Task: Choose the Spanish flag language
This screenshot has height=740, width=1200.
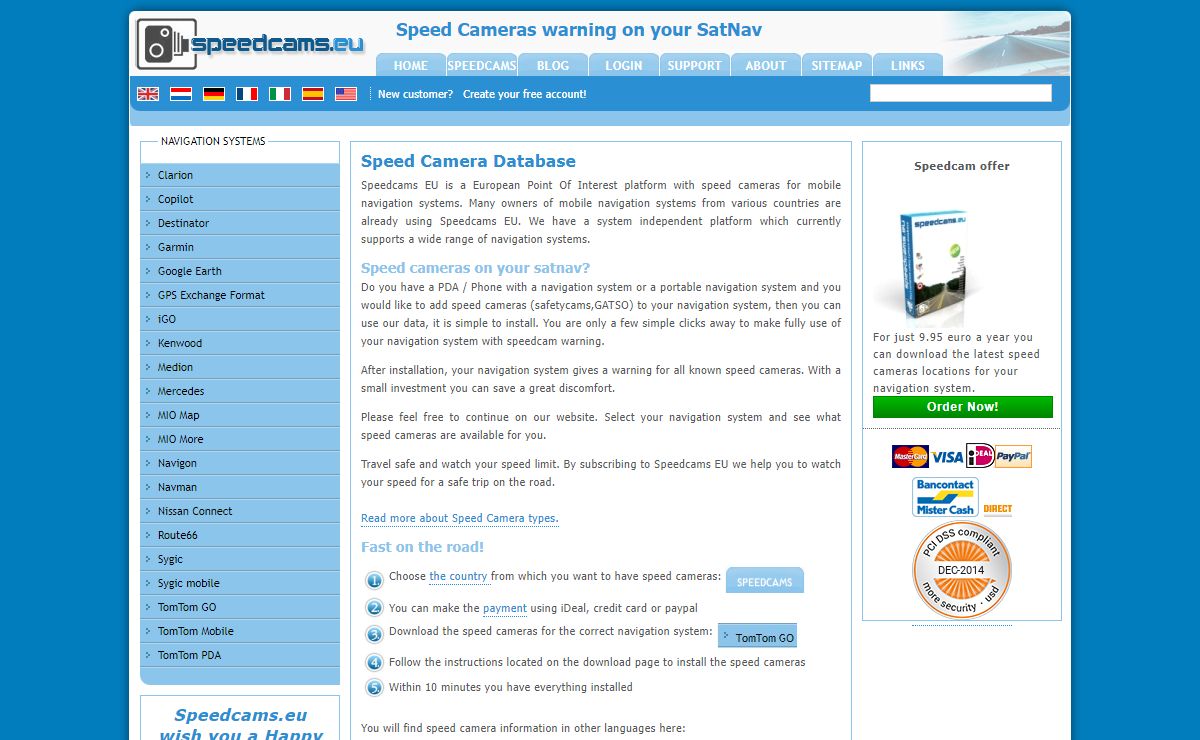Action: [313, 94]
